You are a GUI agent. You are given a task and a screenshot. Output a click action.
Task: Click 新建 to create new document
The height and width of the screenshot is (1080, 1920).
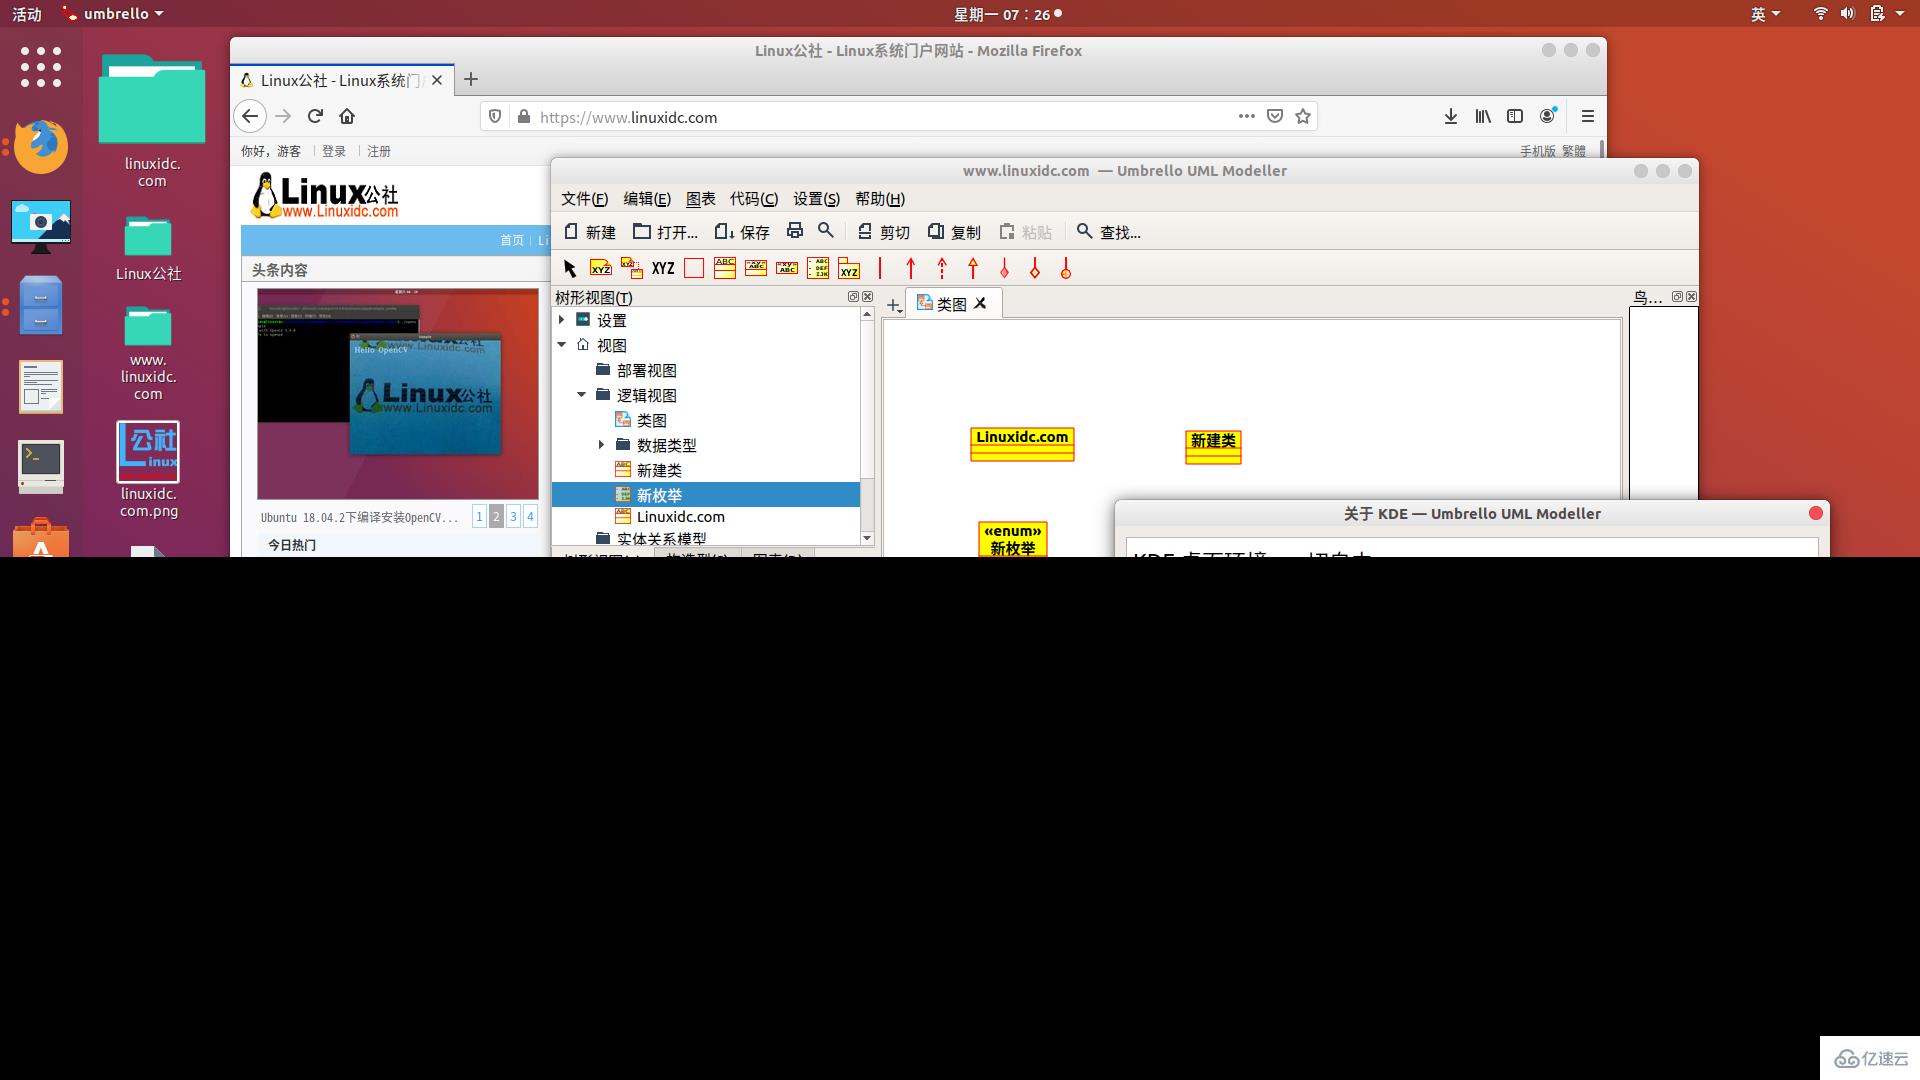590,232
